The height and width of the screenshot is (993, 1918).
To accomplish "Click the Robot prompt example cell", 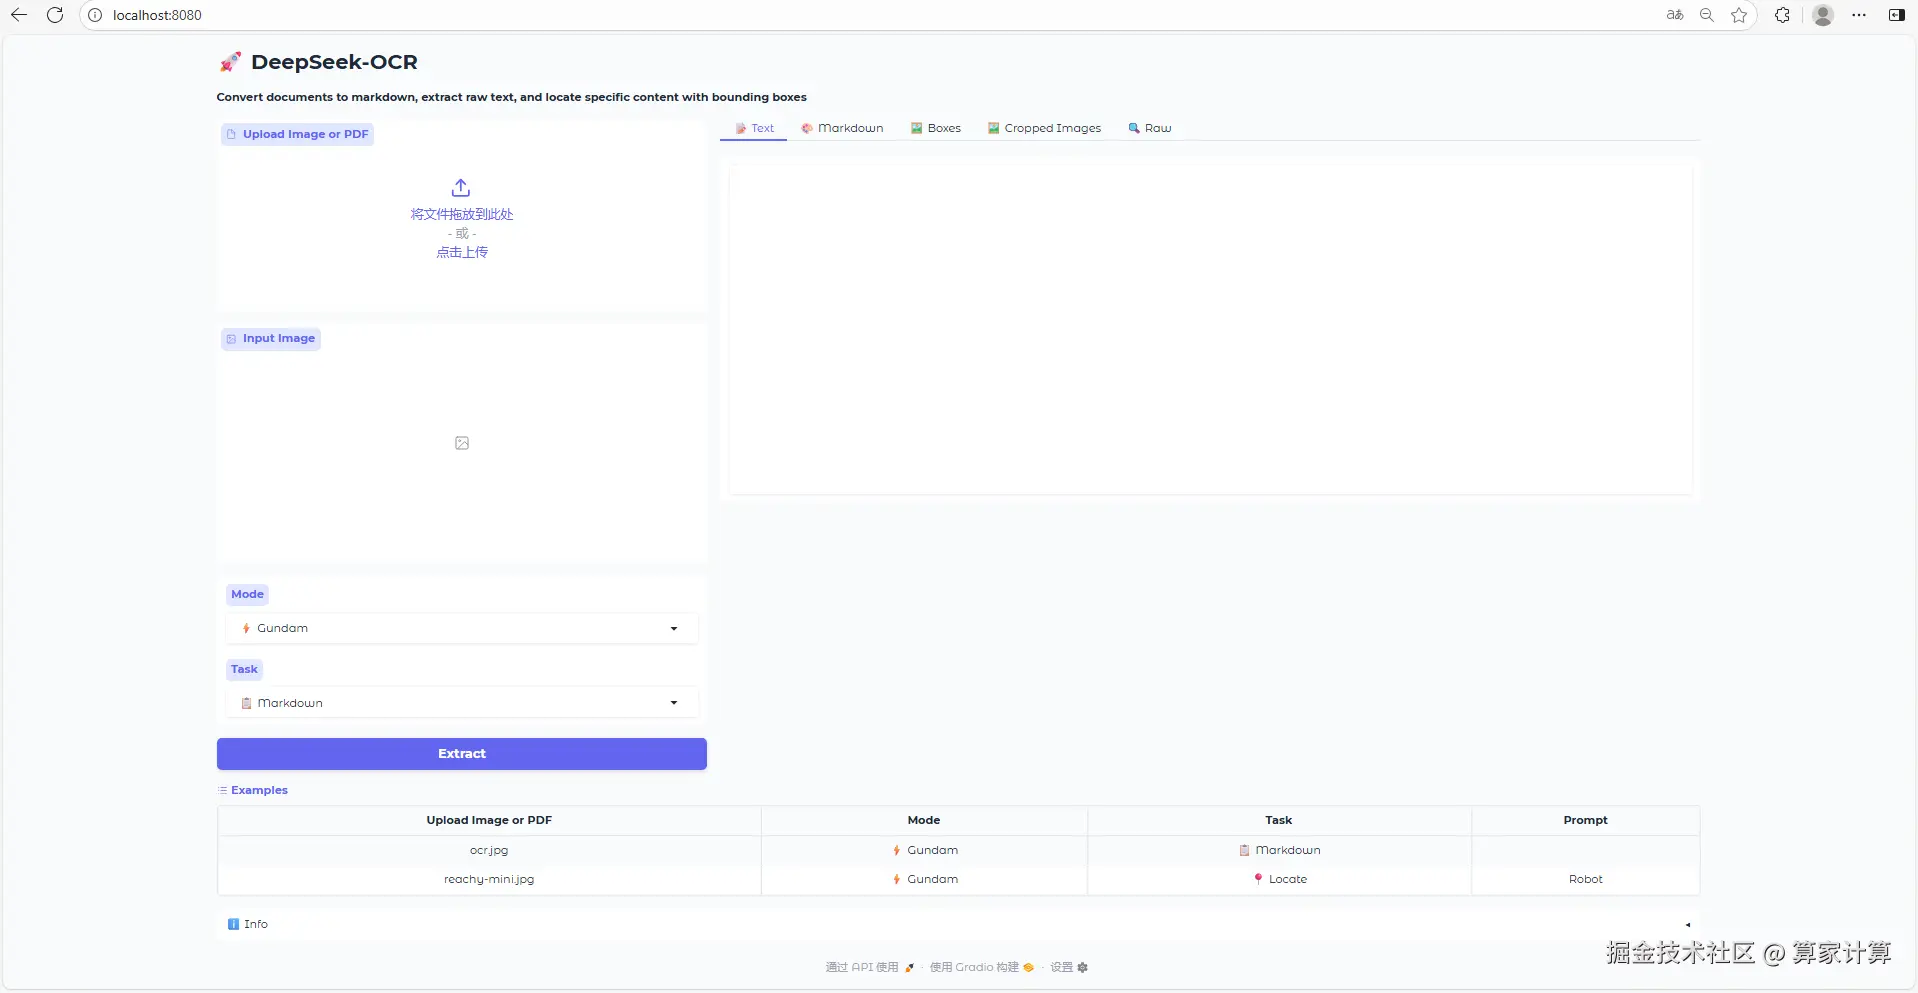I will (1585, 879).
